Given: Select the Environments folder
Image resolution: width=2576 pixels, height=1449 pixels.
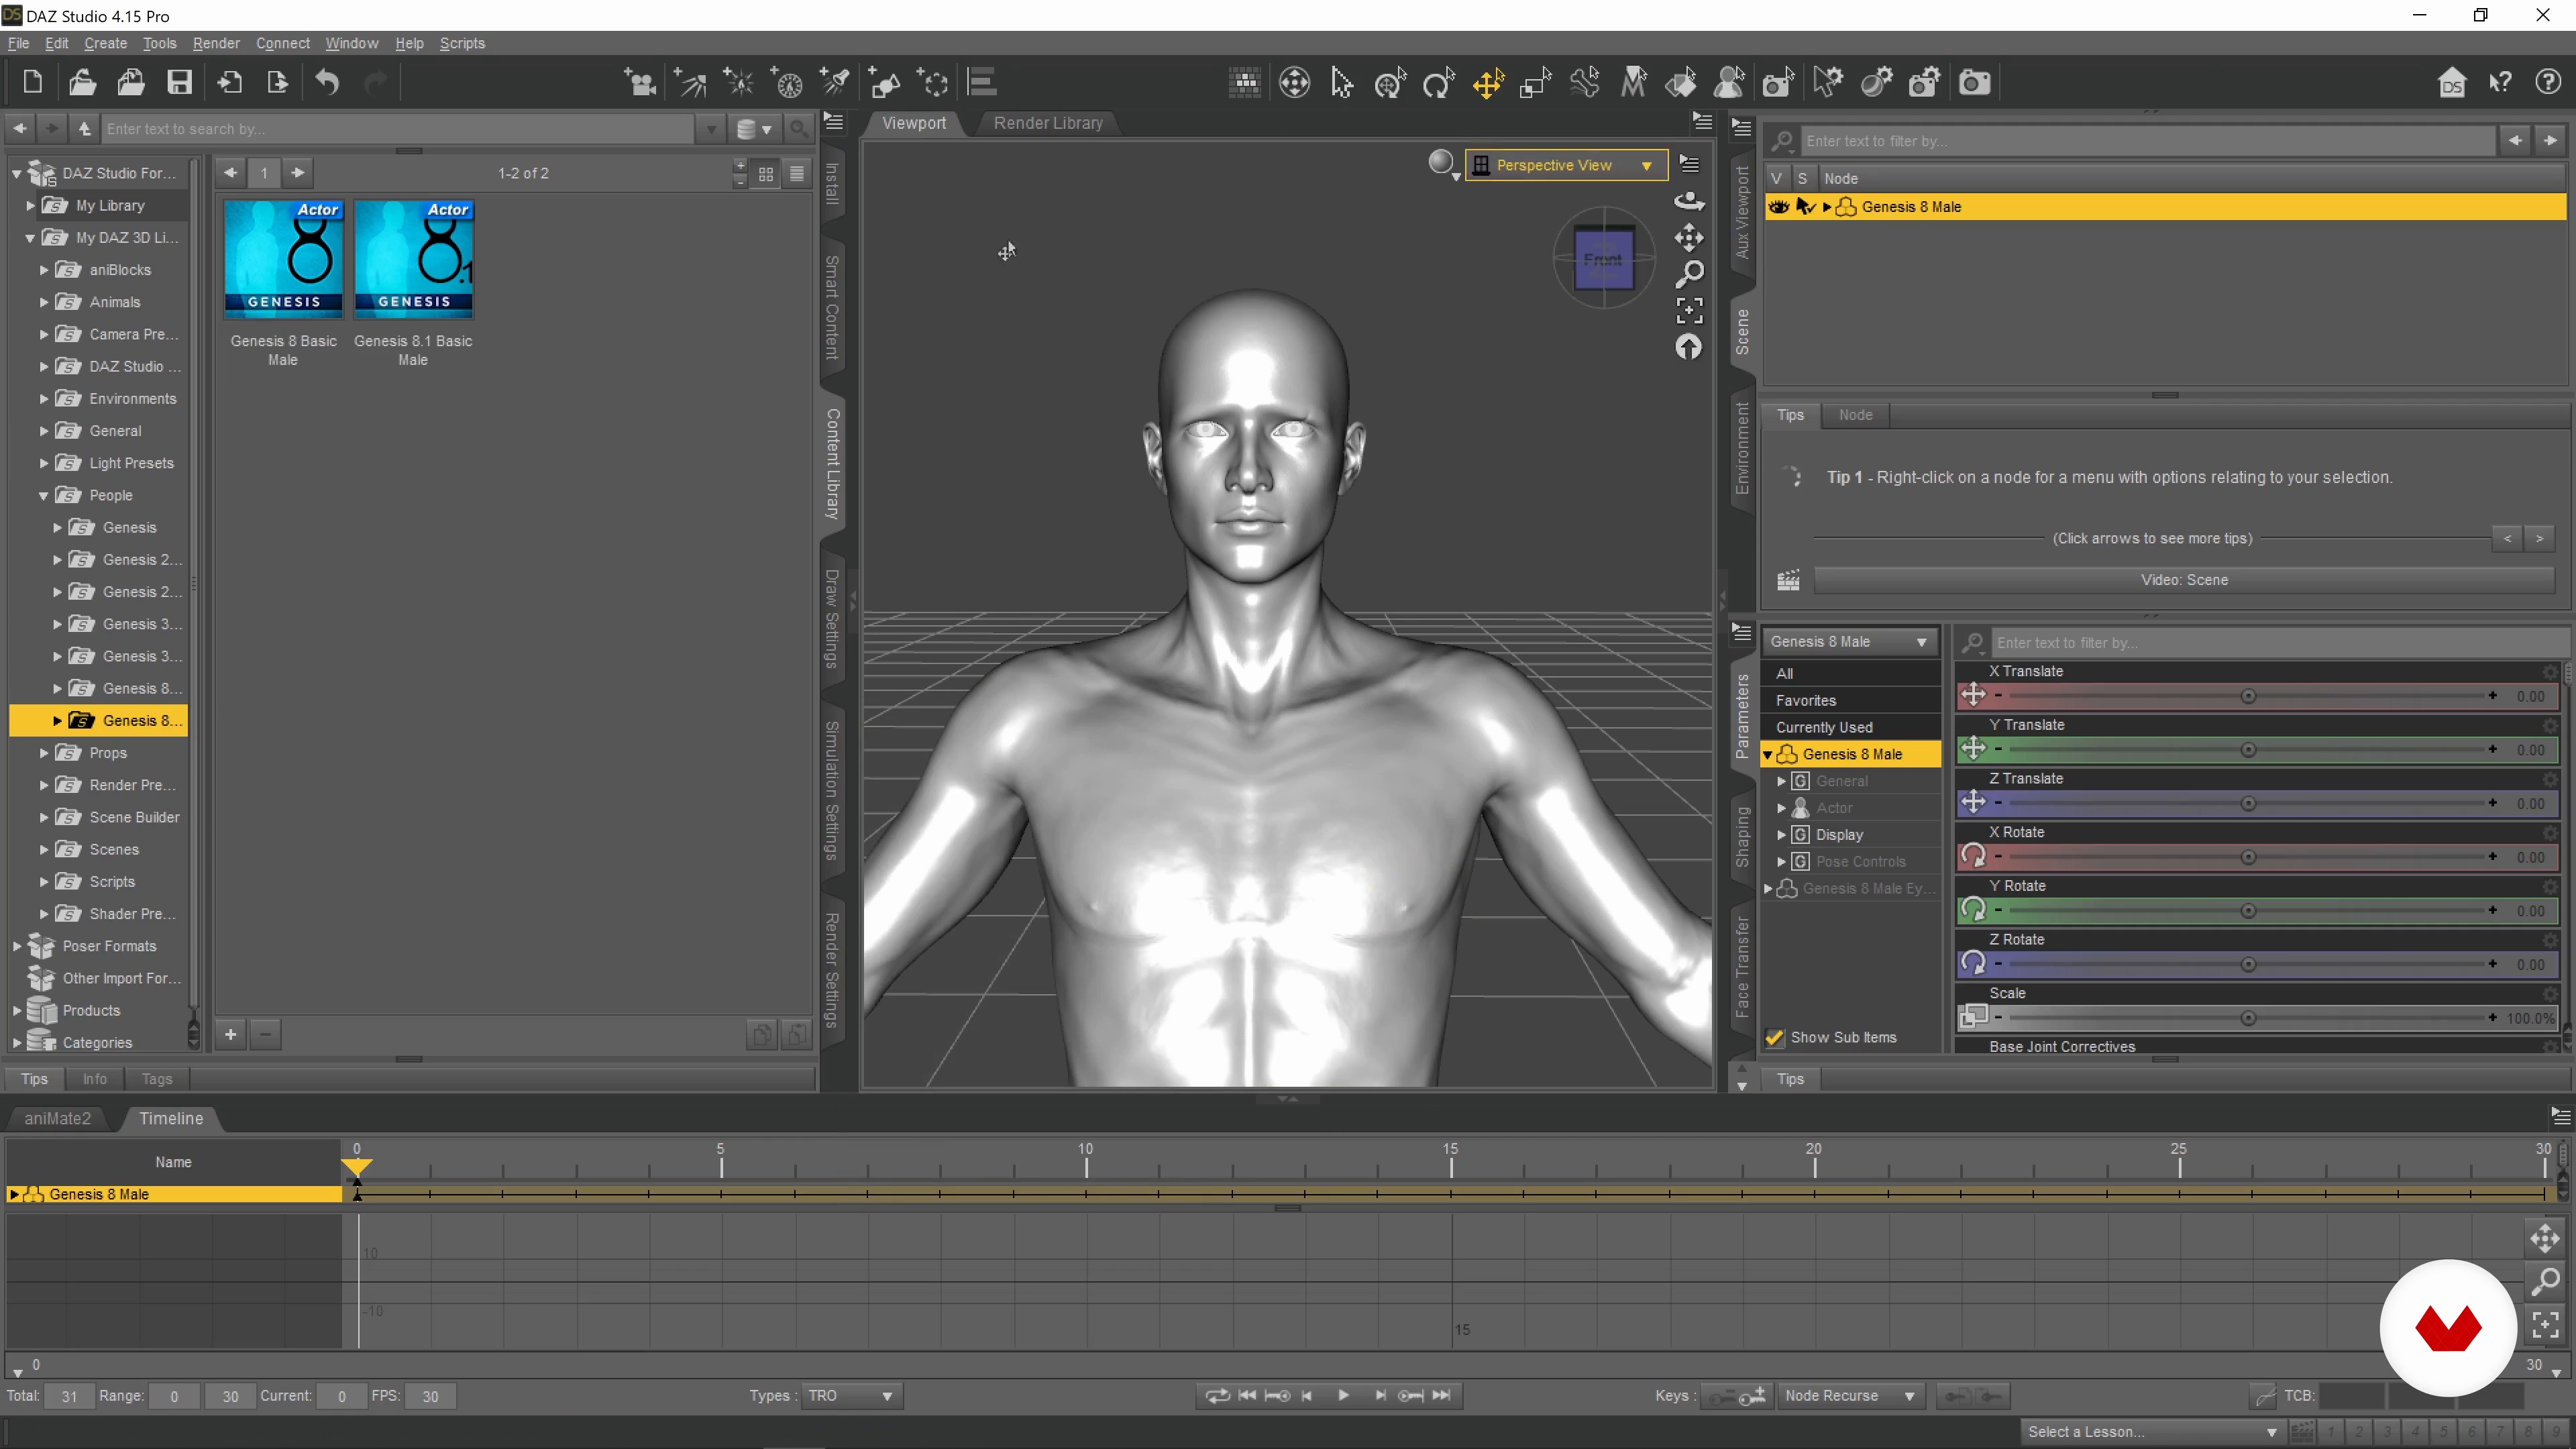Looking at the screenshot, I should (132, 399).
